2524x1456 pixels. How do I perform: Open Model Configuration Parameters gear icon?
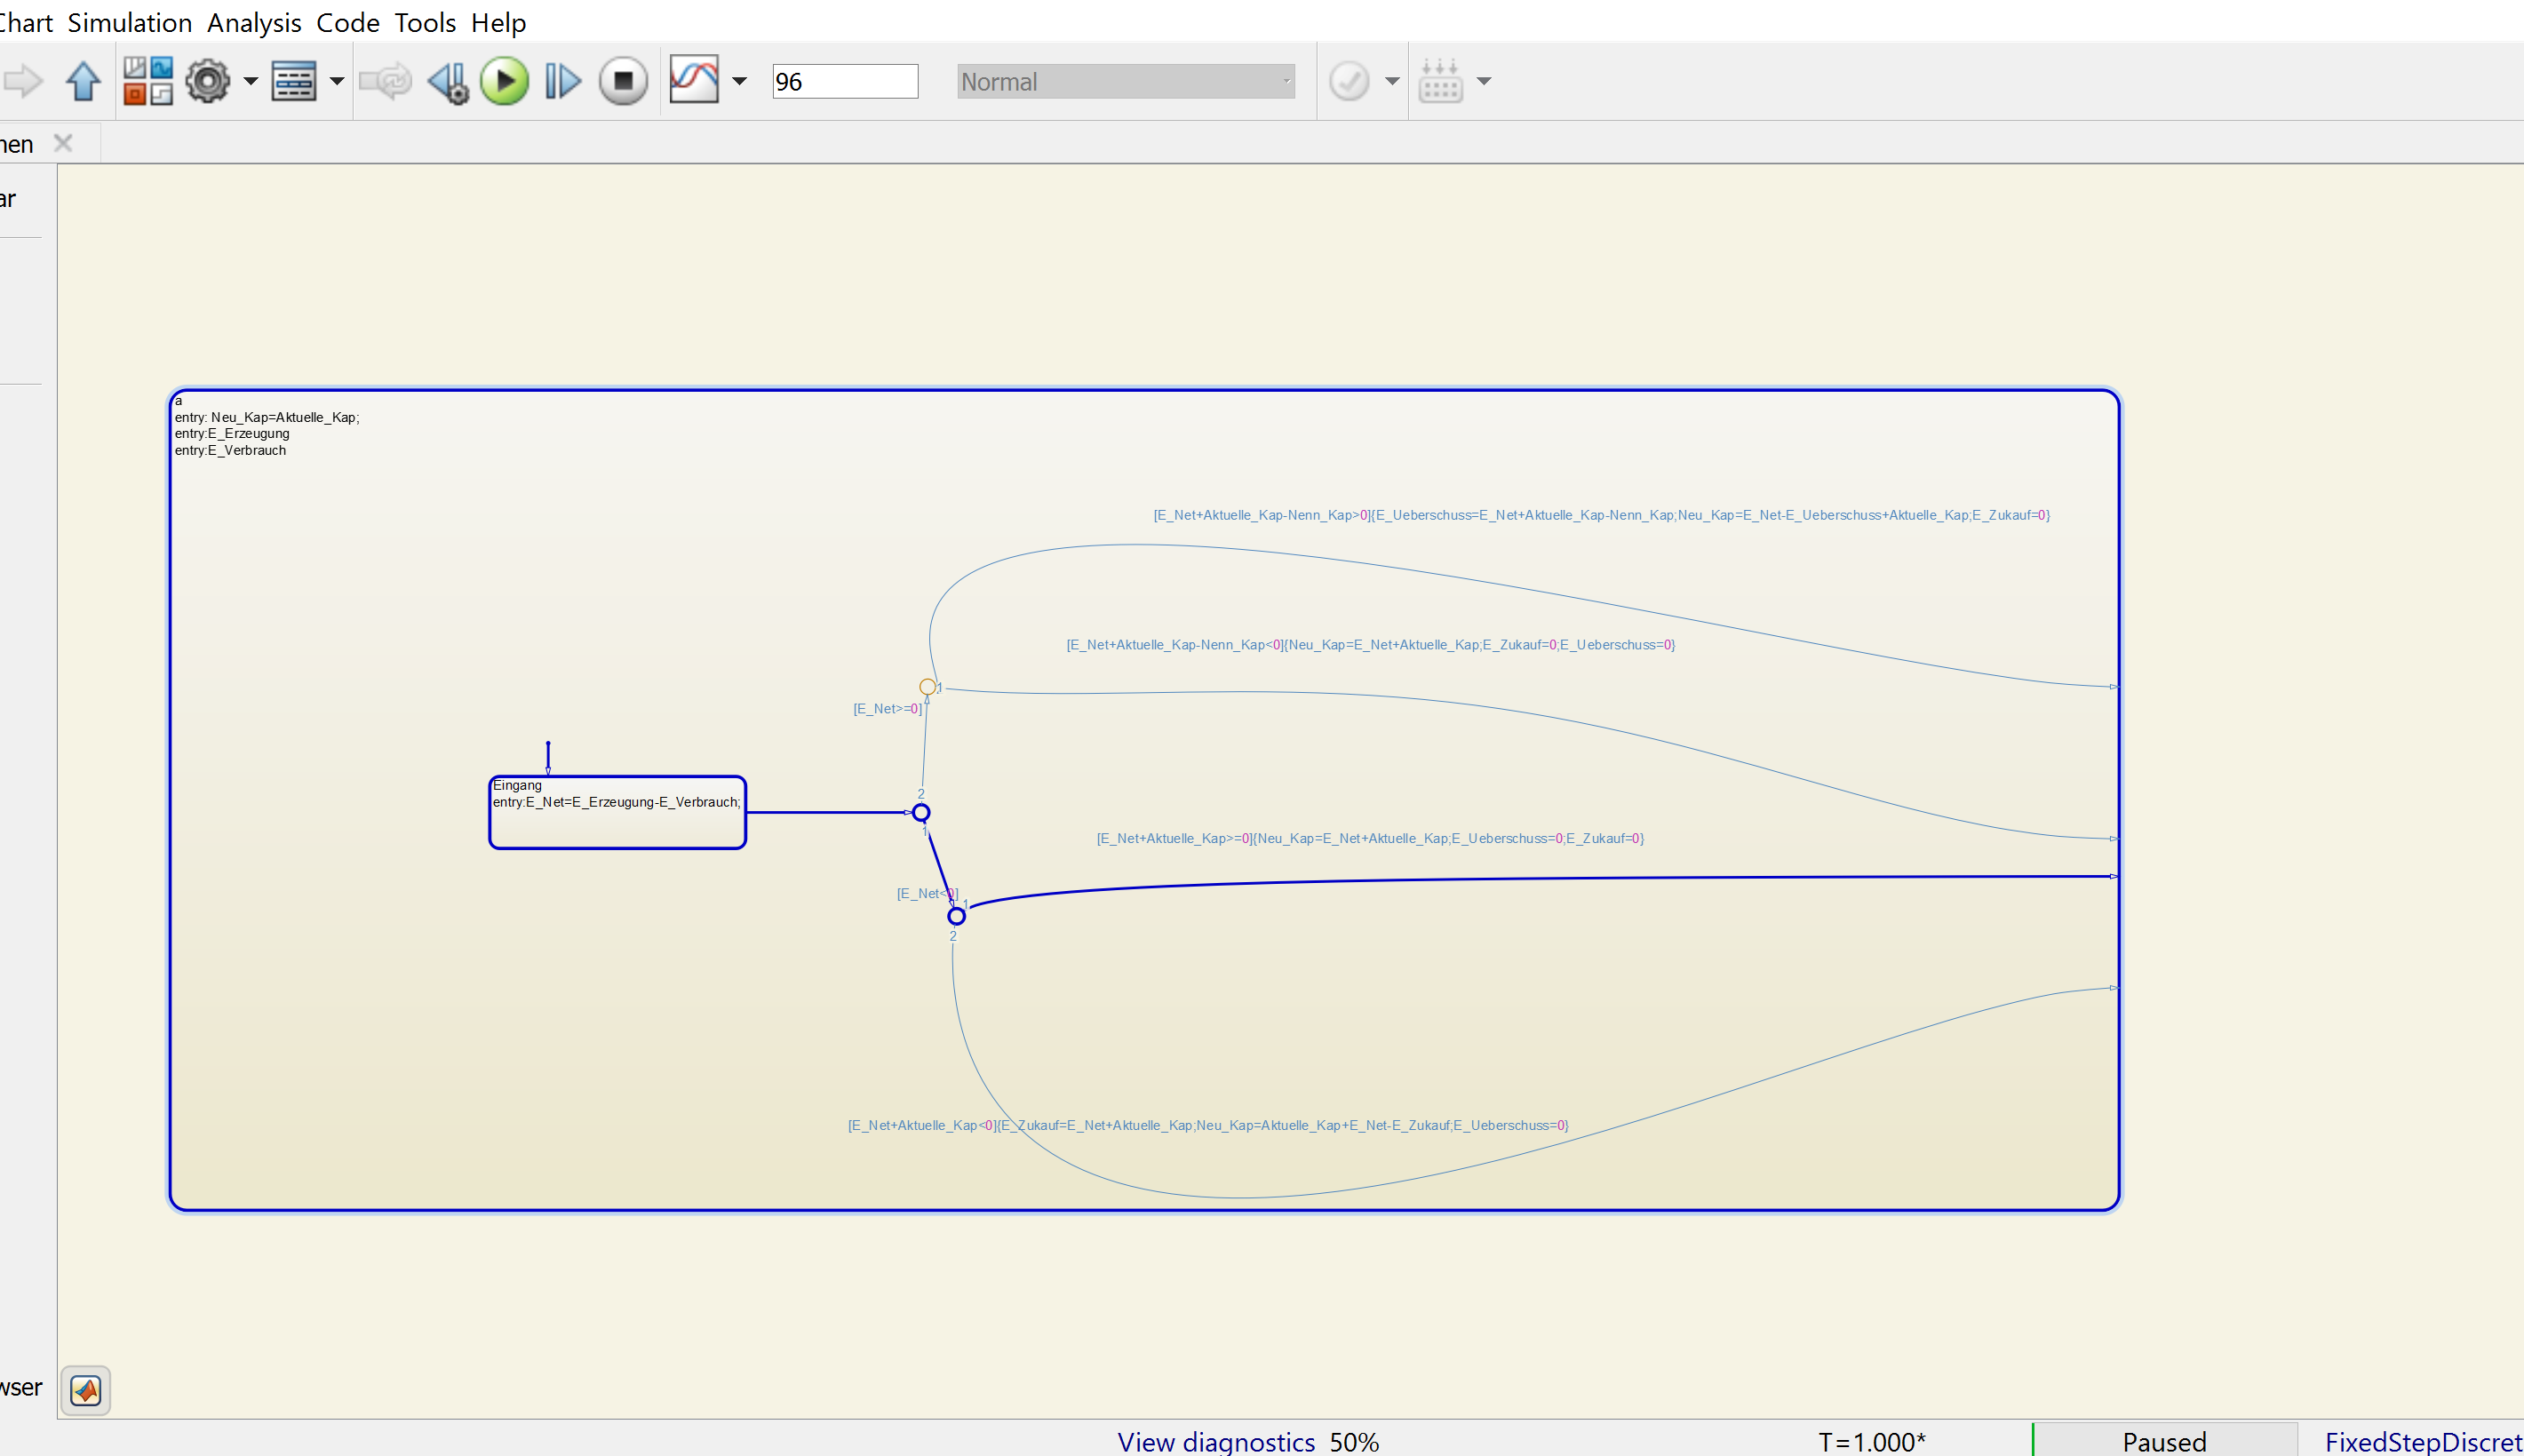tap(208, 81)
